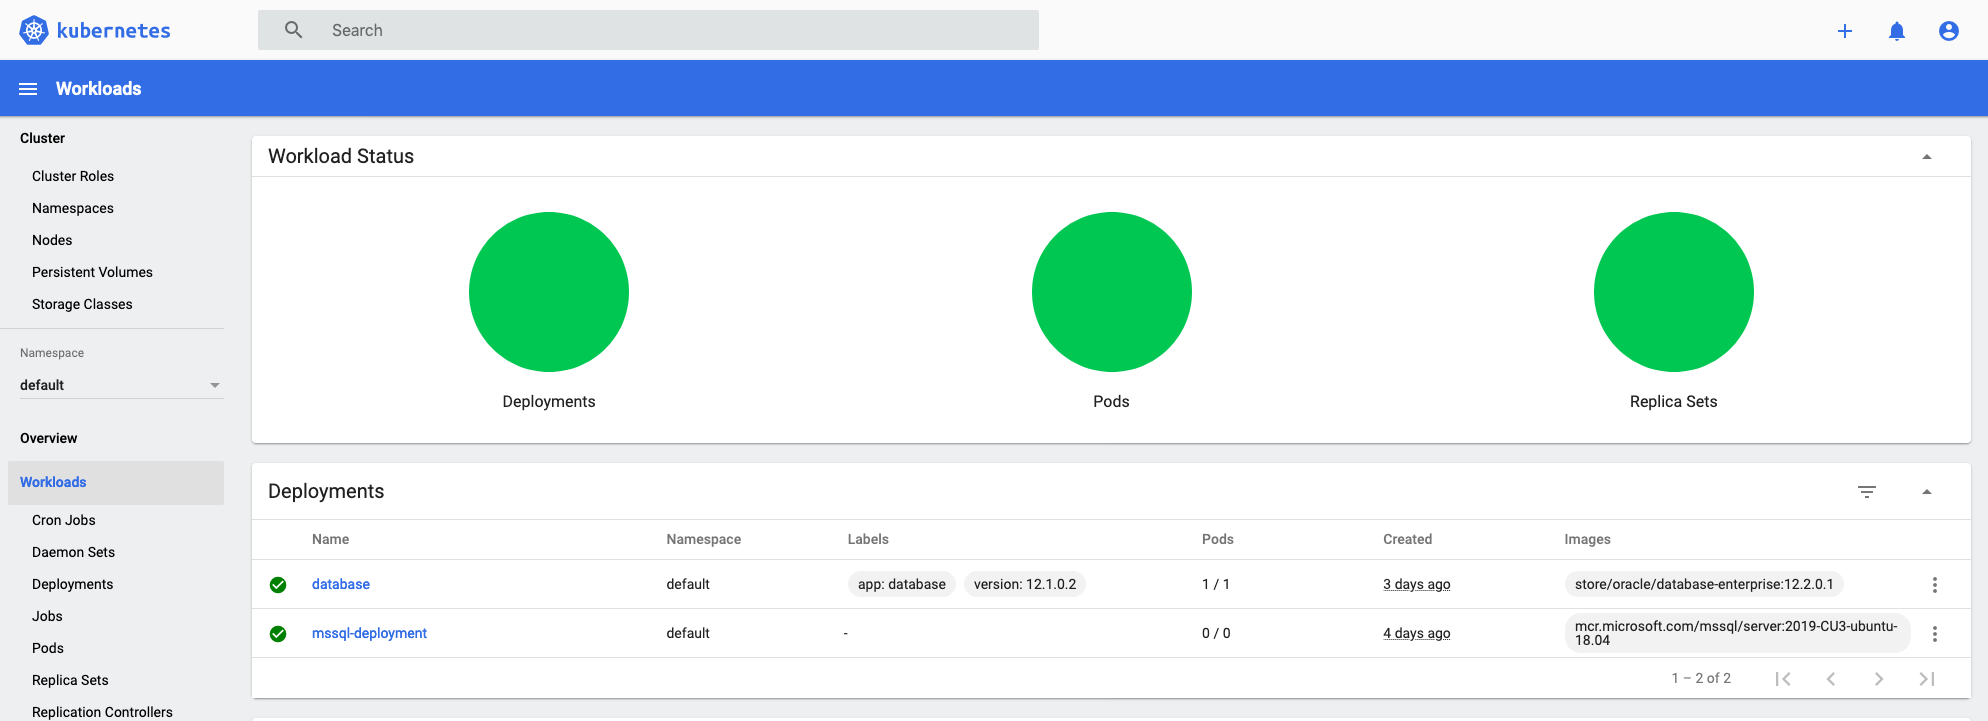Toggle the hamburger navigation menu
The width and height of the screenshot is (1988, 721).
click(28, 89)
